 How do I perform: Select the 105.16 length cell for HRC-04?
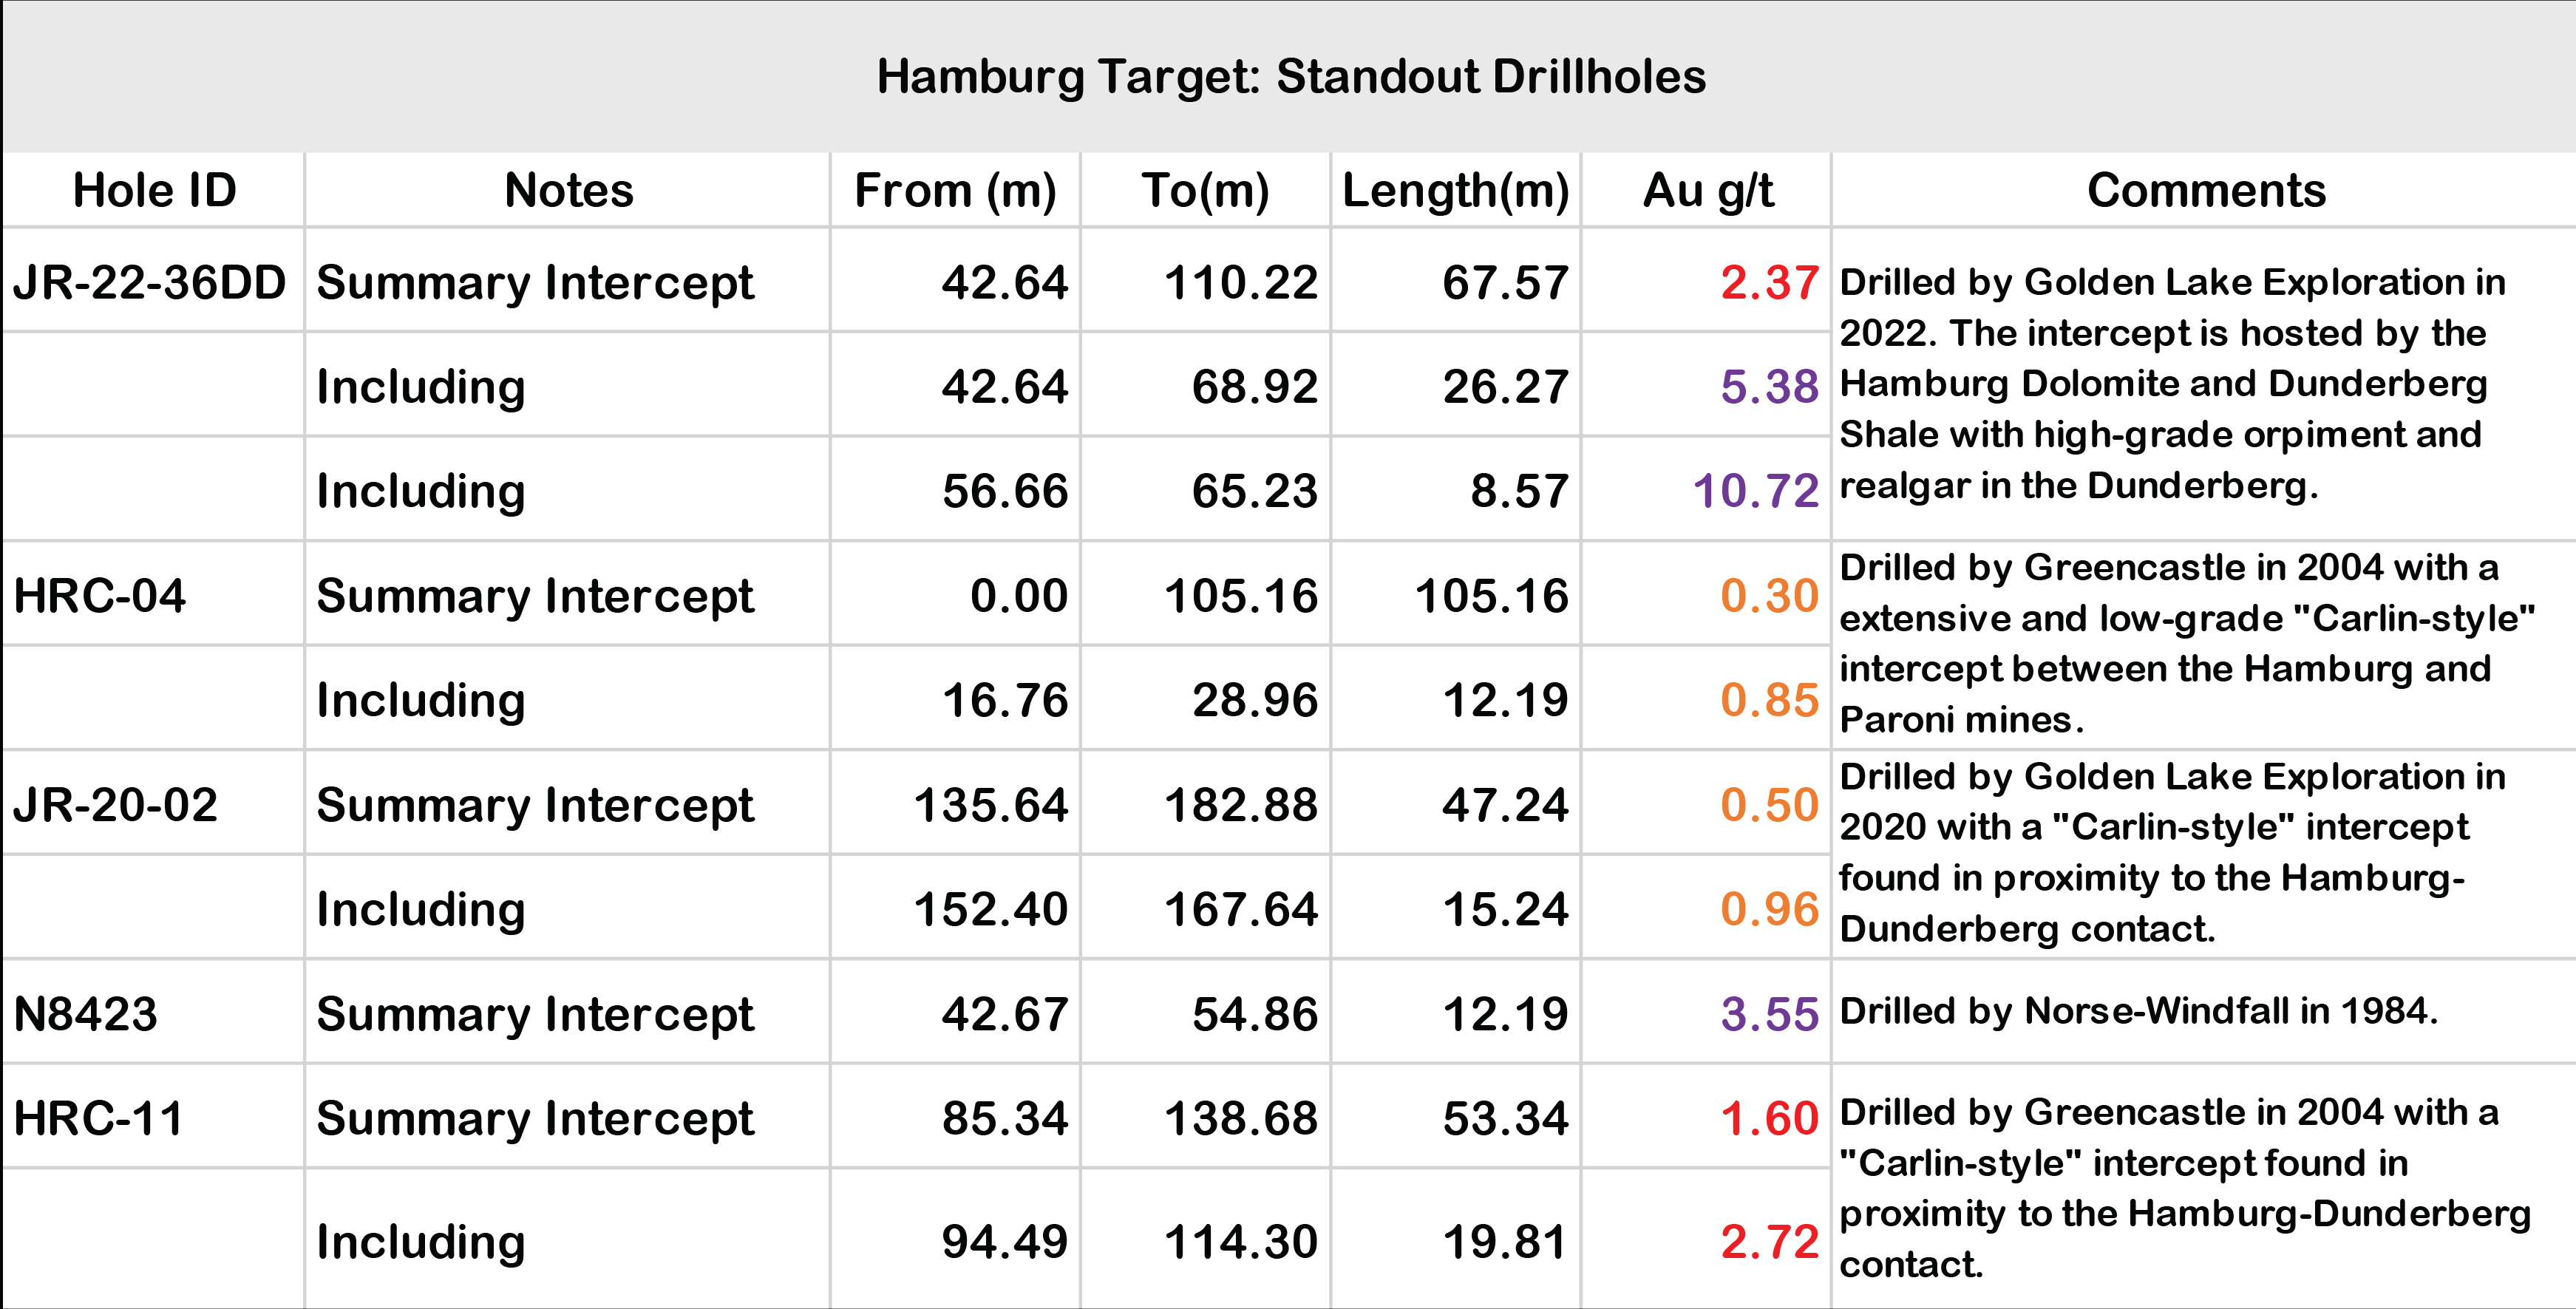tap(1455, 595)
